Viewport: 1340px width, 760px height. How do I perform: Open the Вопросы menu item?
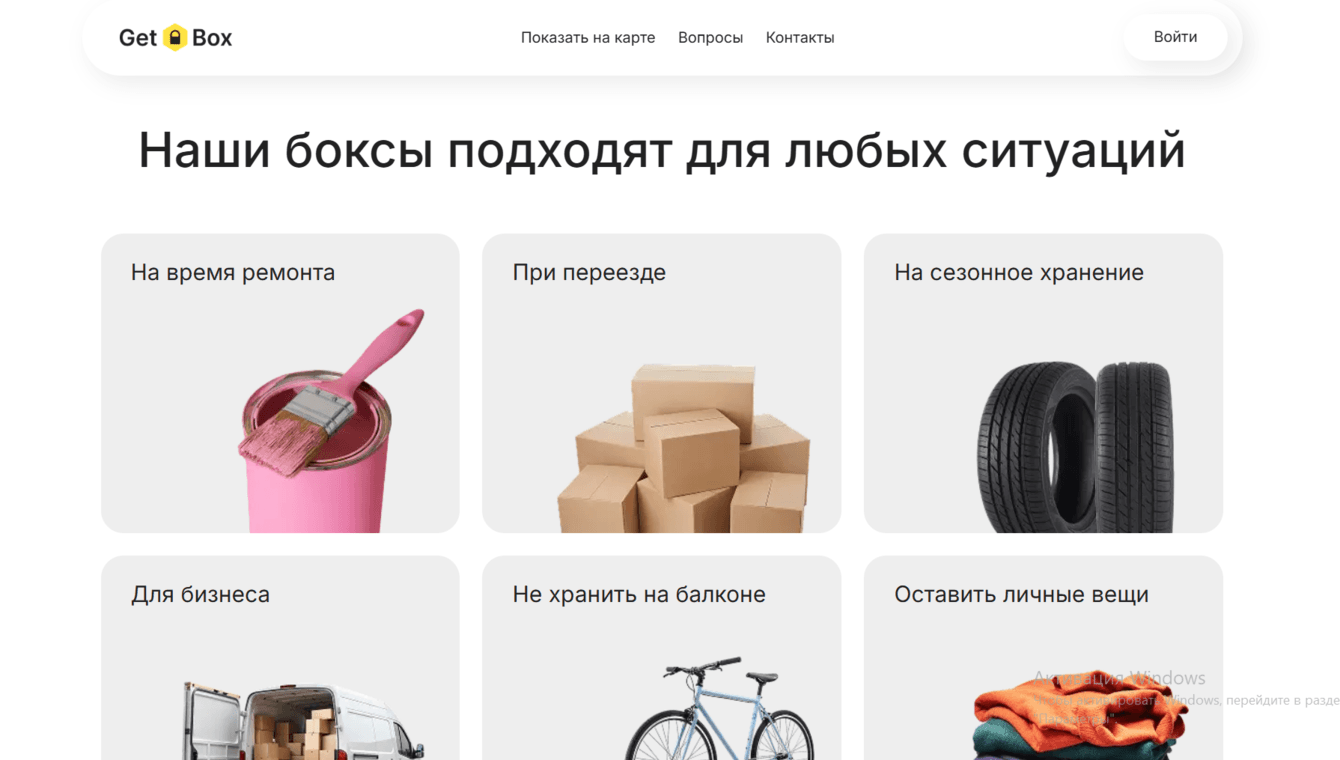[x=710, y=37]
